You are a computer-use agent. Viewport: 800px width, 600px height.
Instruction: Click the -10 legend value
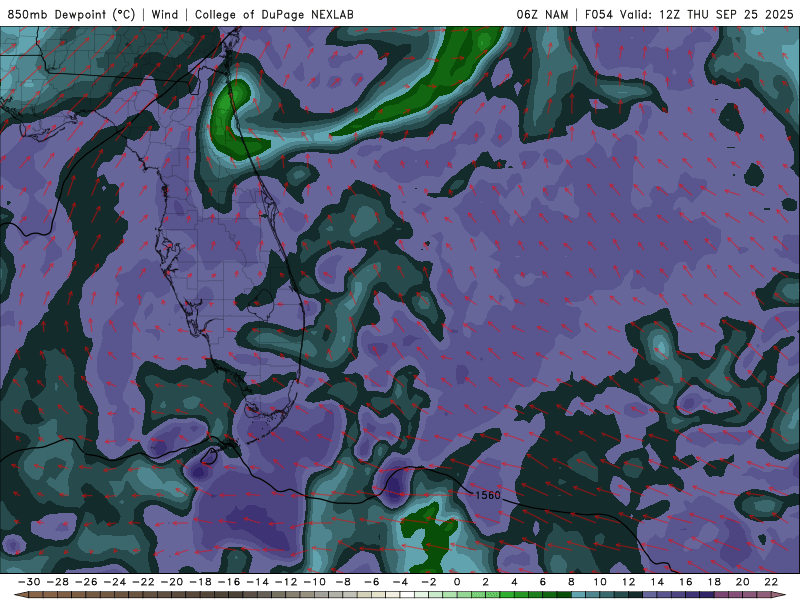coord(315,582)
